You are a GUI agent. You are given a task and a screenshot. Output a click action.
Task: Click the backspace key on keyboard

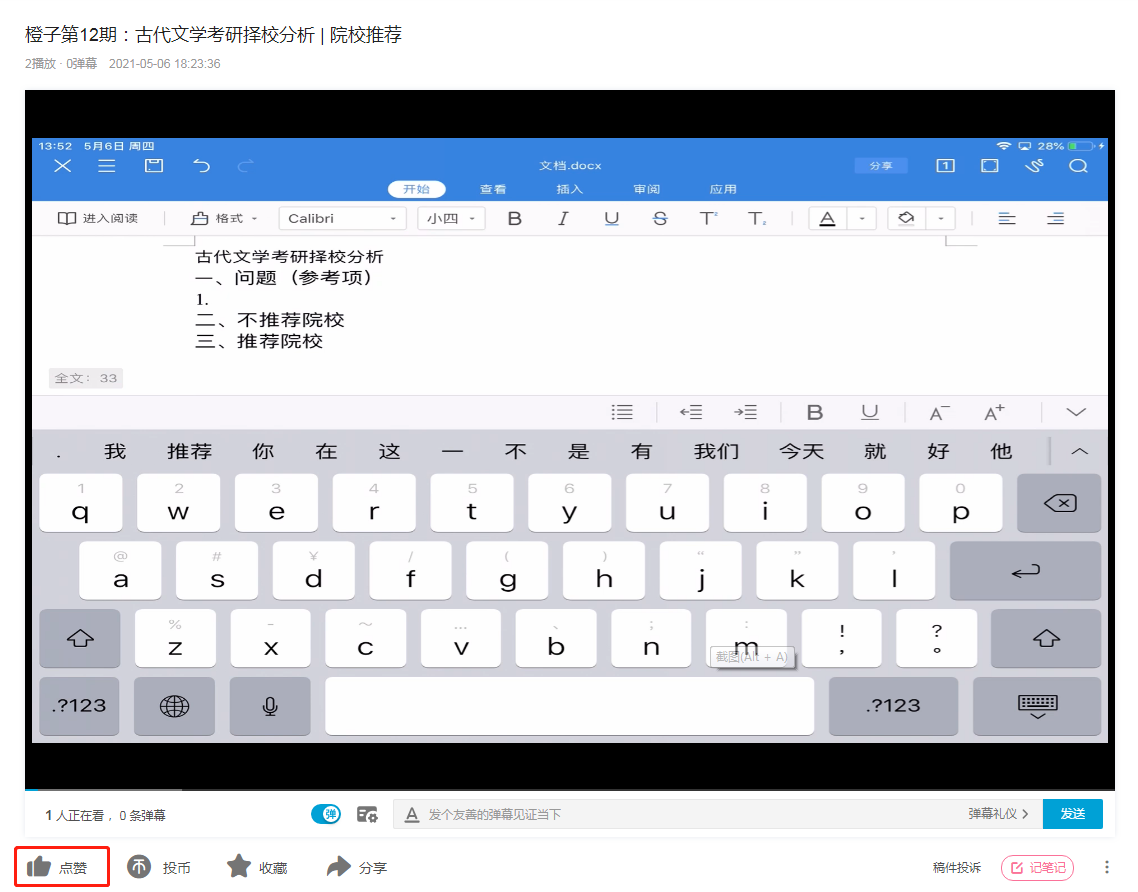point(1059,503)
